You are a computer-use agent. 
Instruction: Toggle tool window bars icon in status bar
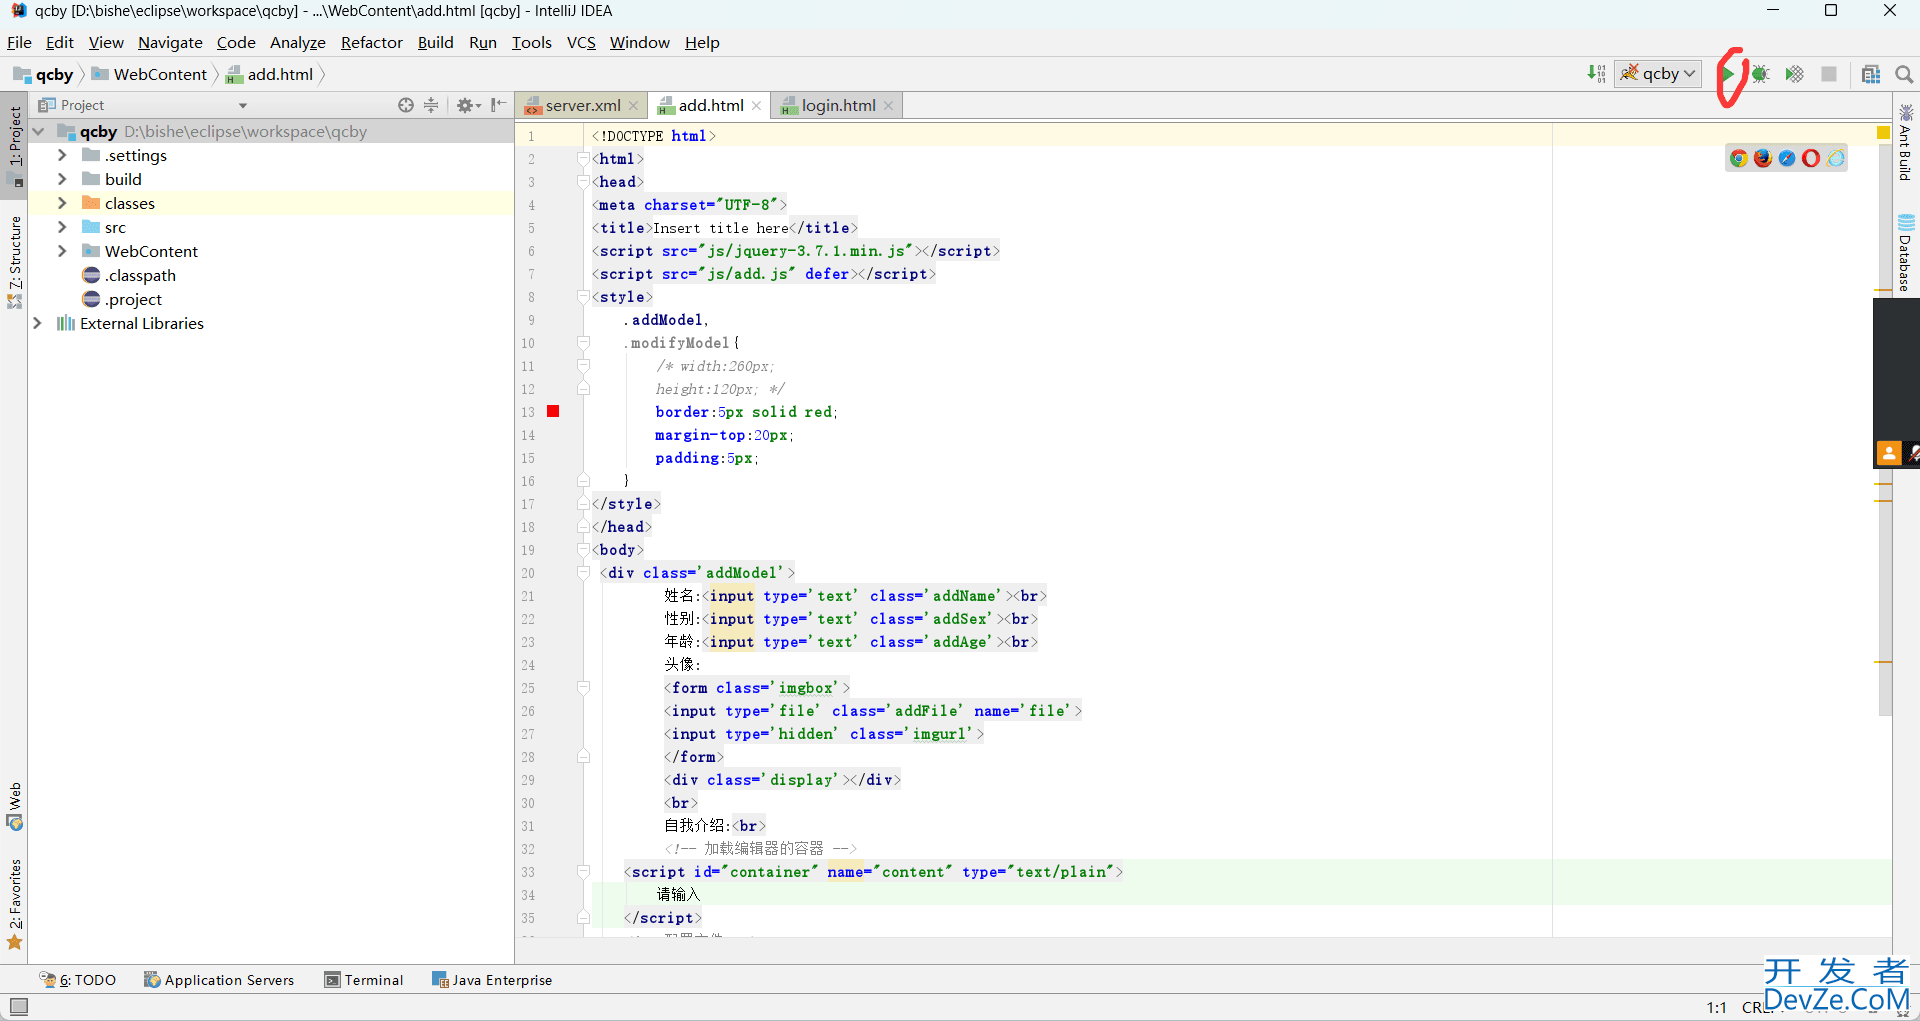[18, 1006]
